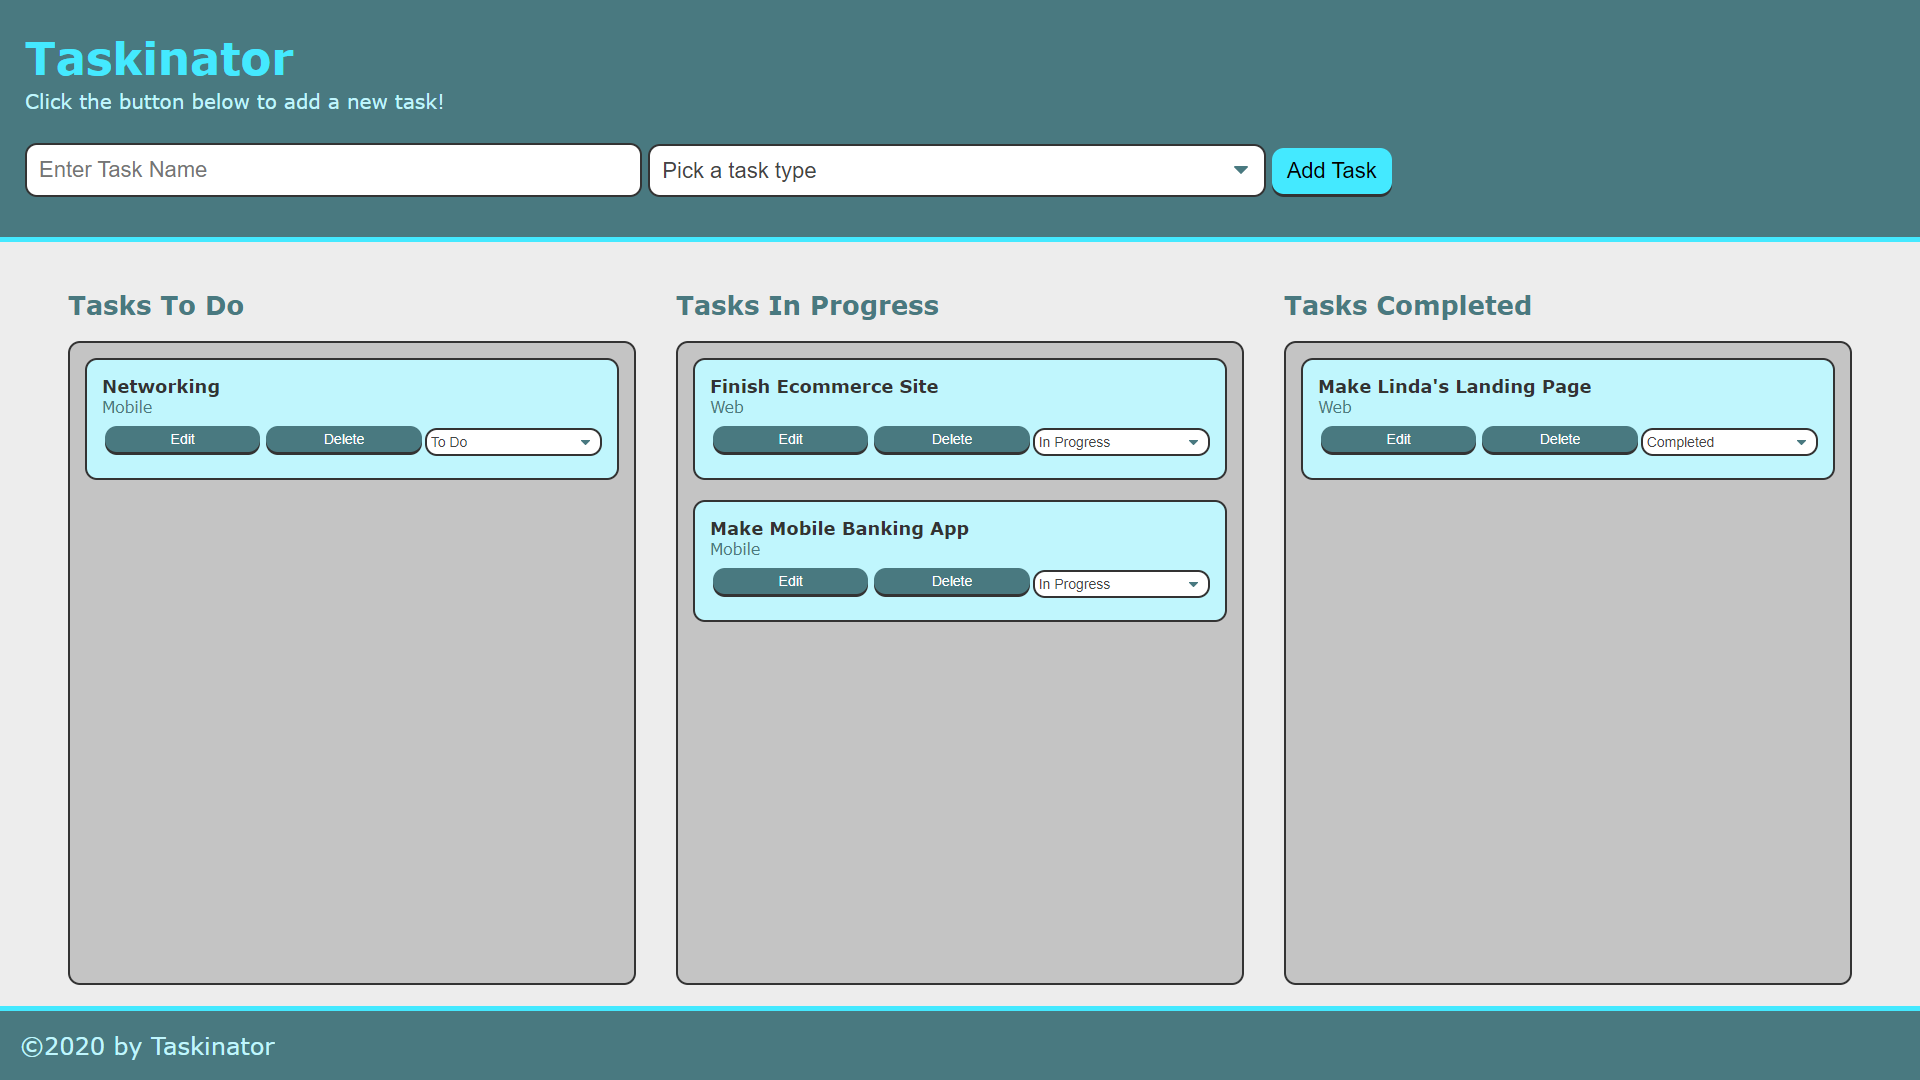Open status dropdown for Mobile Banking App
This screenshot has height=1080, width=1920.
[1121, 584]
